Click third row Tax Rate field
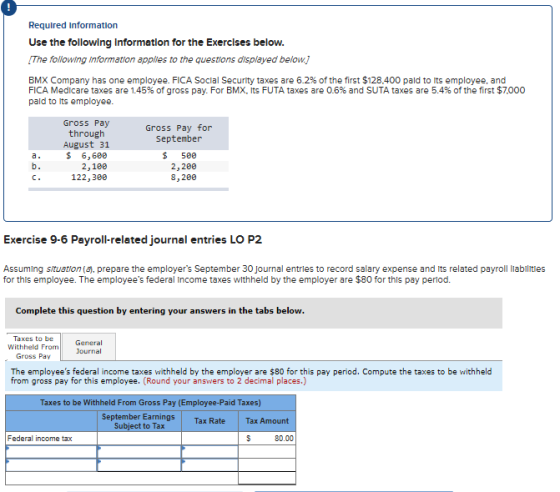This screenshot has width=560, height=492. click(x=210, y=465)
